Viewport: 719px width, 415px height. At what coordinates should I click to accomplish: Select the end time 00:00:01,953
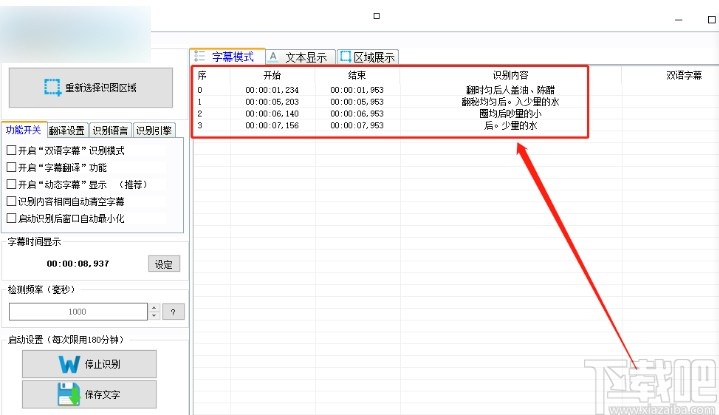(x=357, y=90)
